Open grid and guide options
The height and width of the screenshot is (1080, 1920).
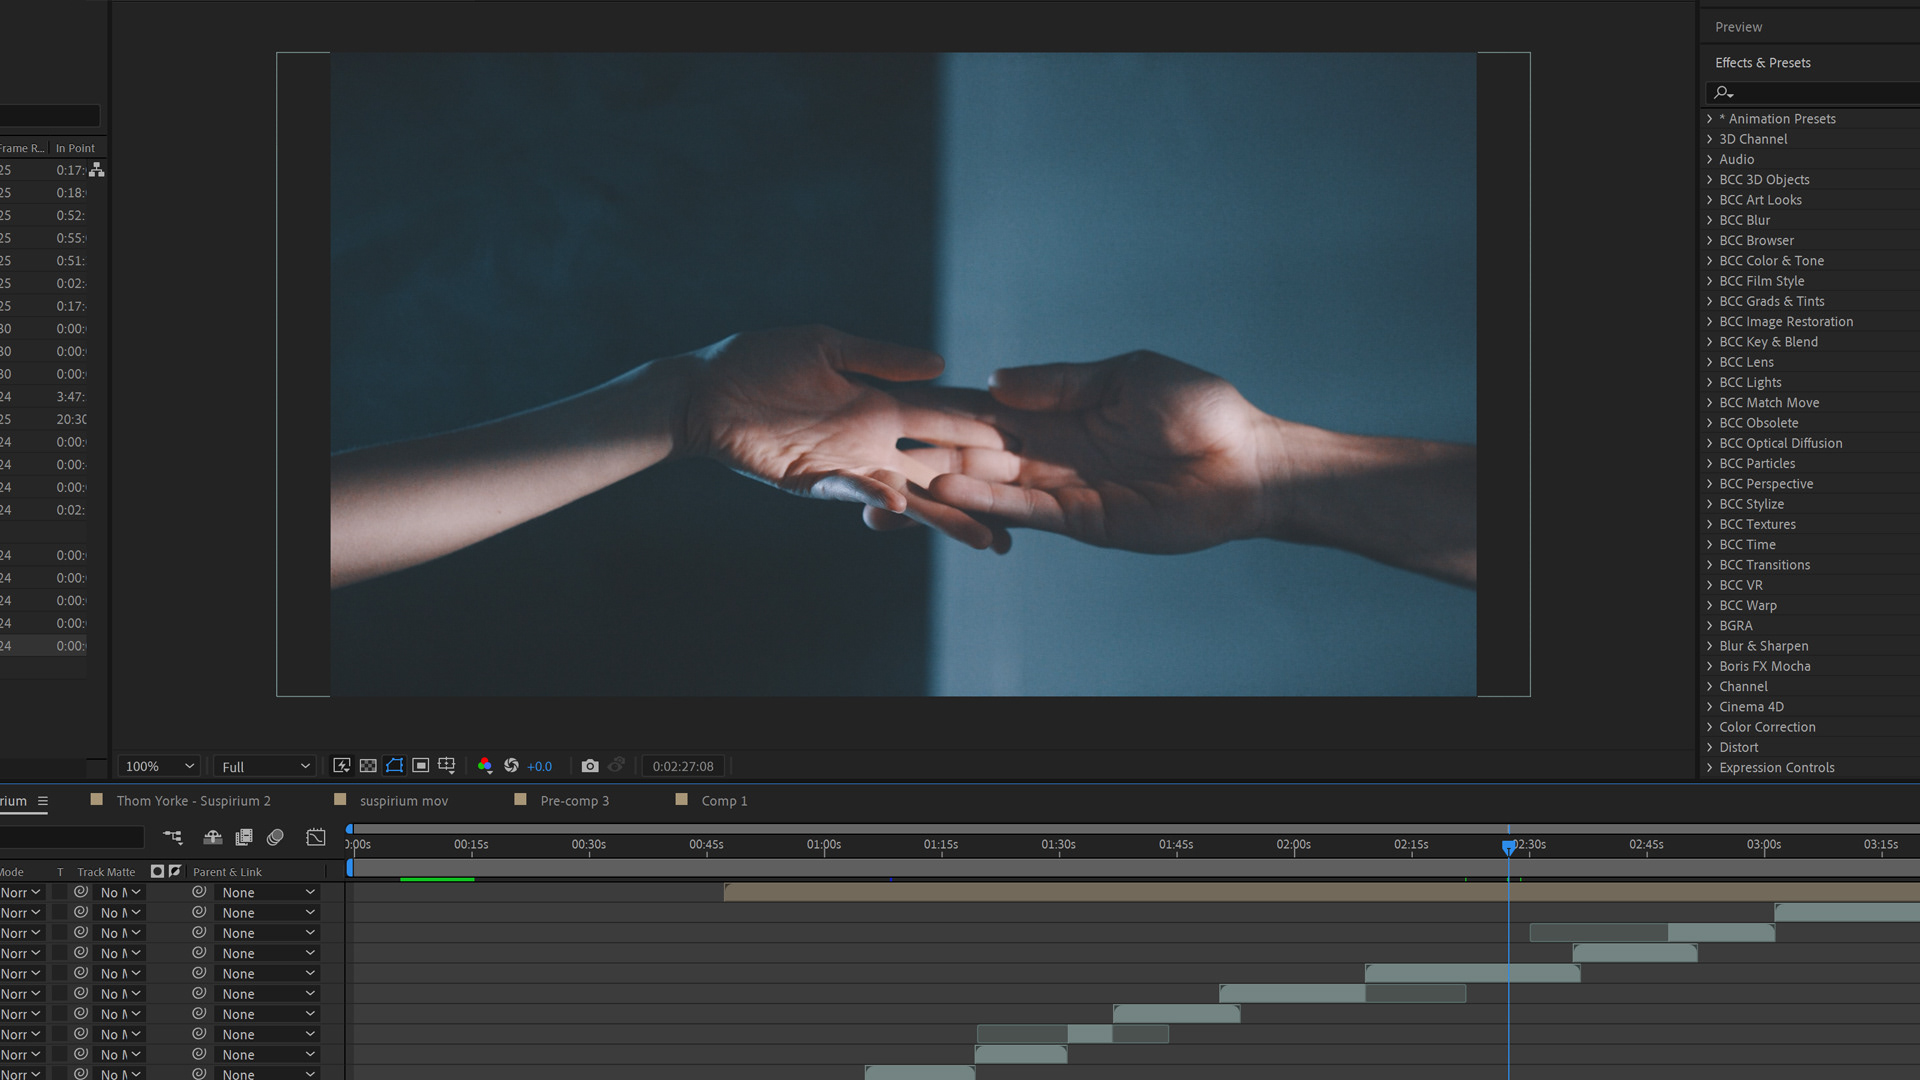(447, 766)
